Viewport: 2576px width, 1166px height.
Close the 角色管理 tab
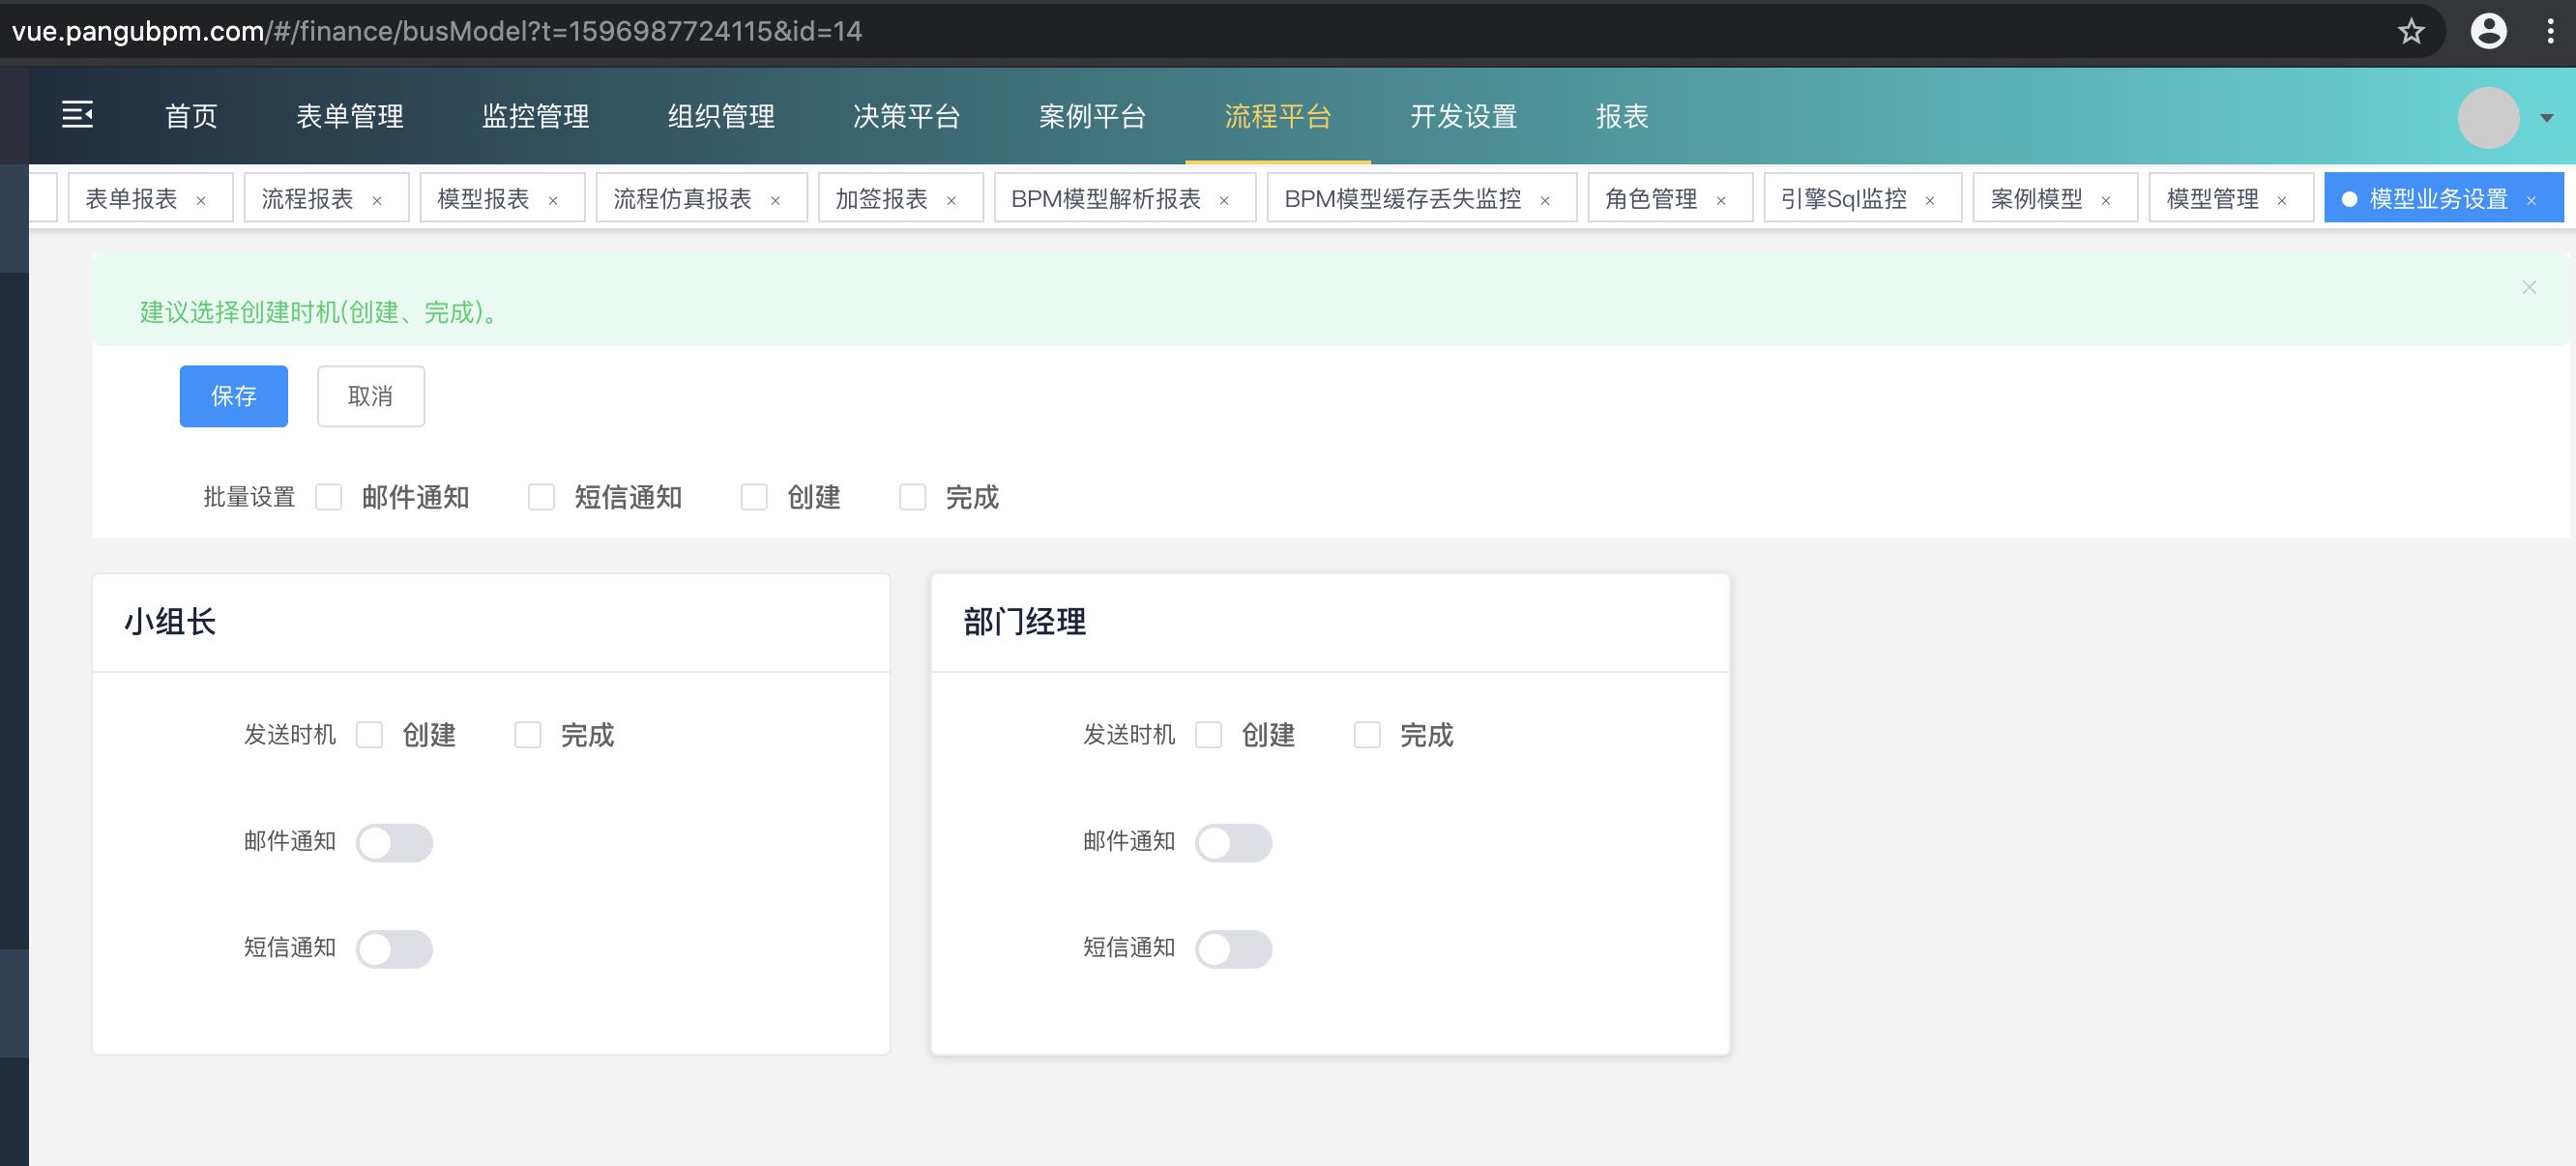(x=1721, y=200)
